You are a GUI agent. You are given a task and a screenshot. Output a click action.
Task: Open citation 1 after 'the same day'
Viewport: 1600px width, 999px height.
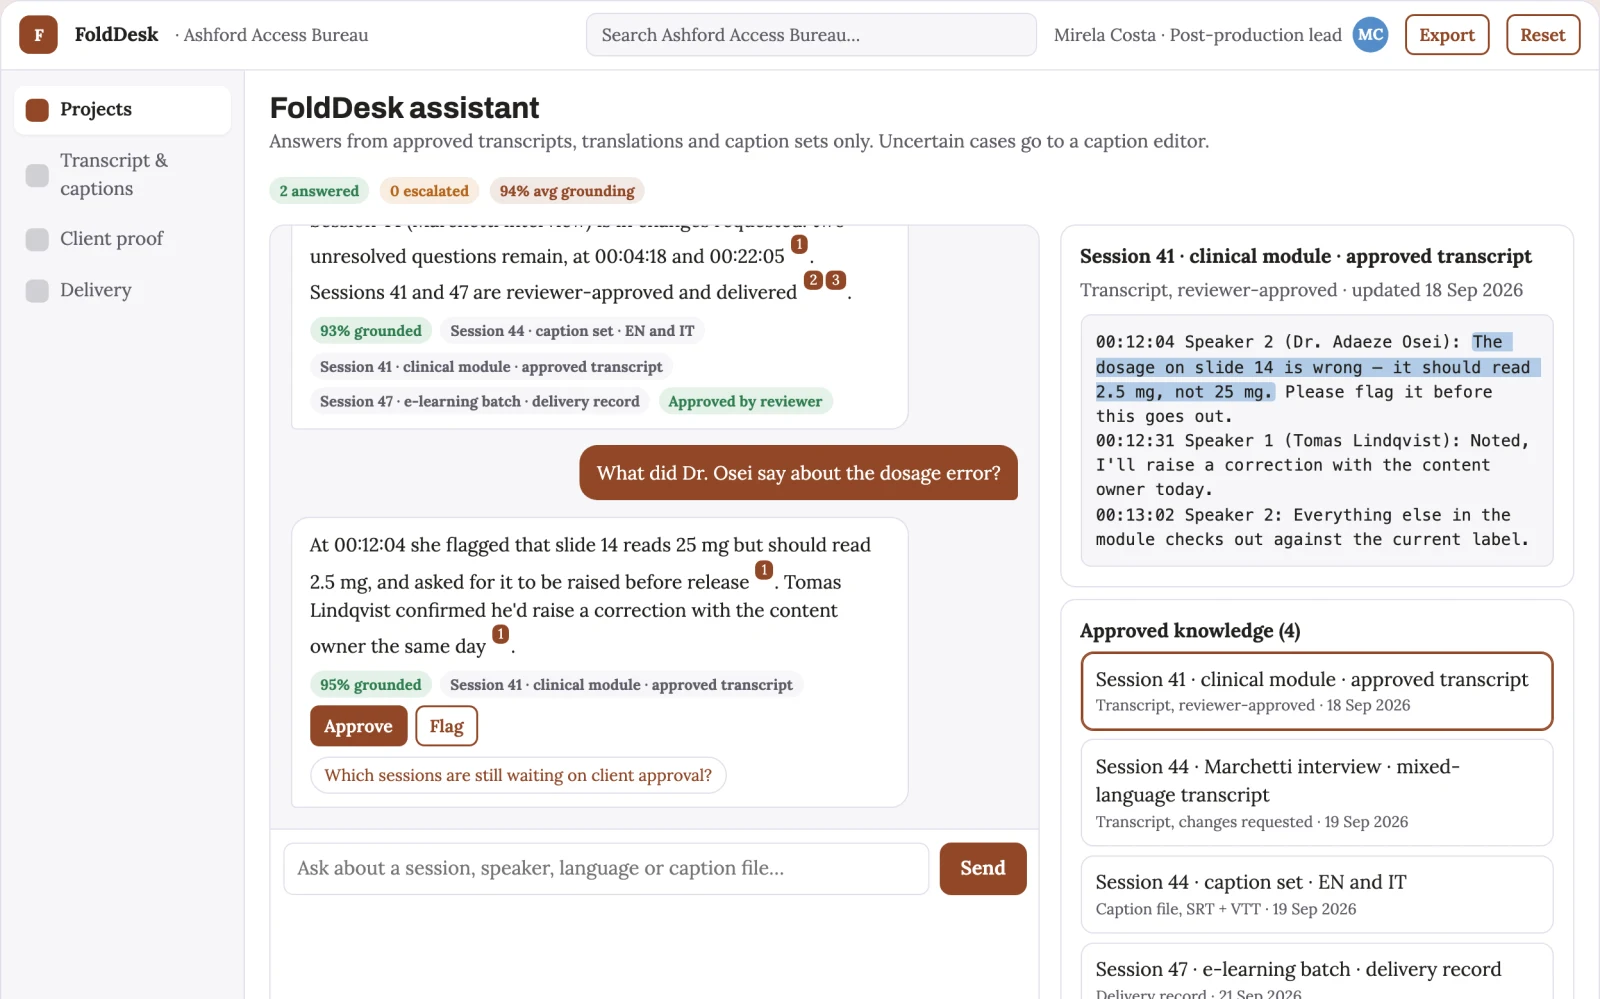click(x=501, y=634)
